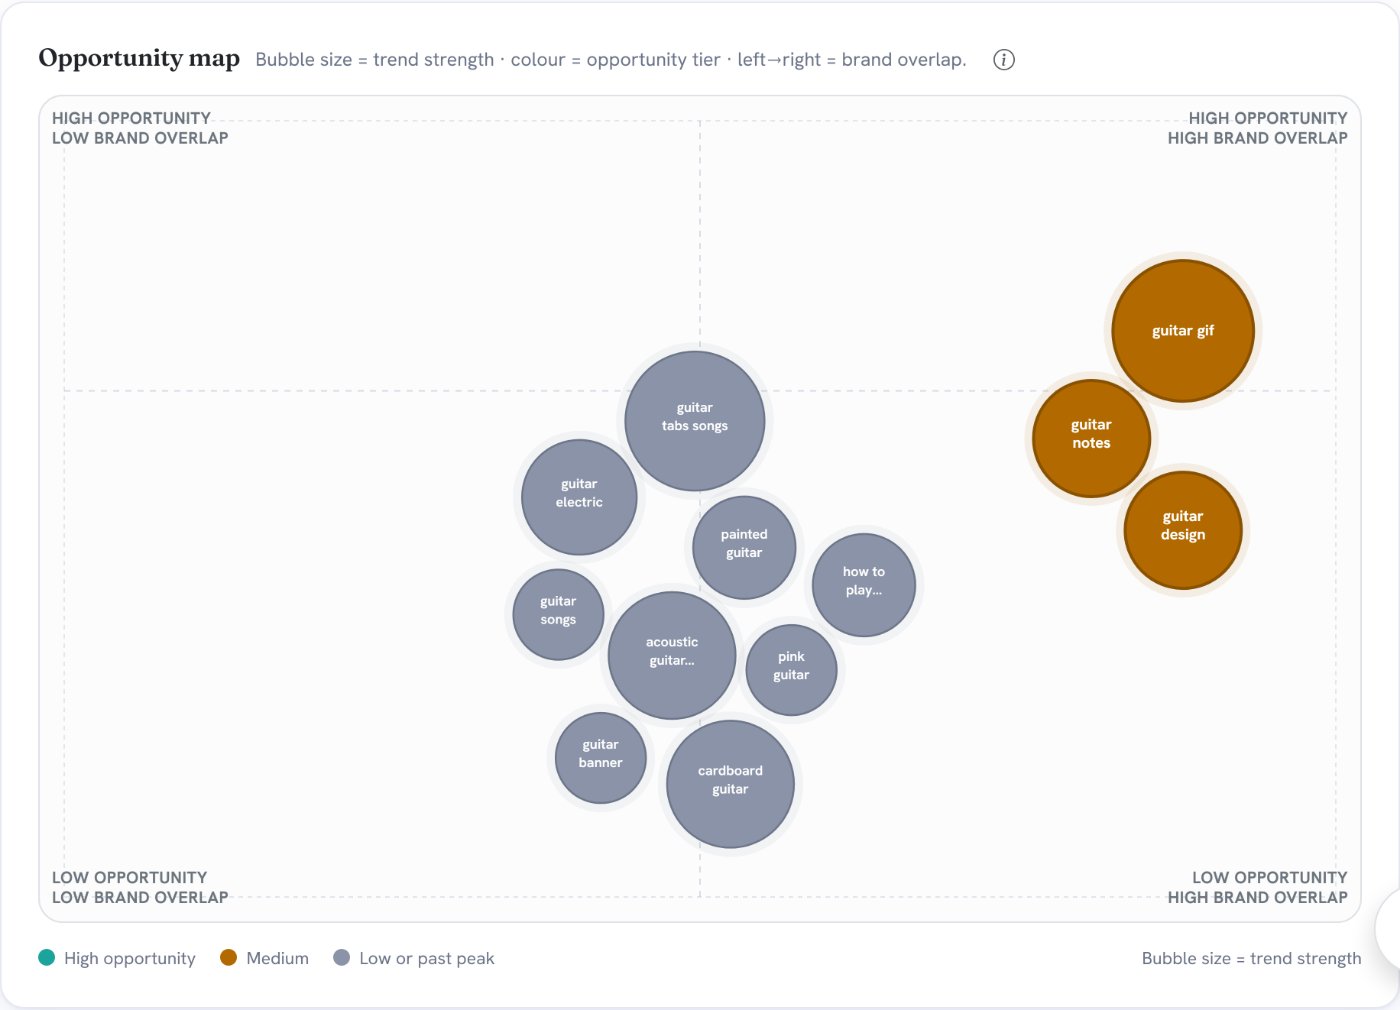This screenshot has height=1010, width=1400.
Task: Pick the 'guitar songs' bubble
Action: [x=558, y=615]
